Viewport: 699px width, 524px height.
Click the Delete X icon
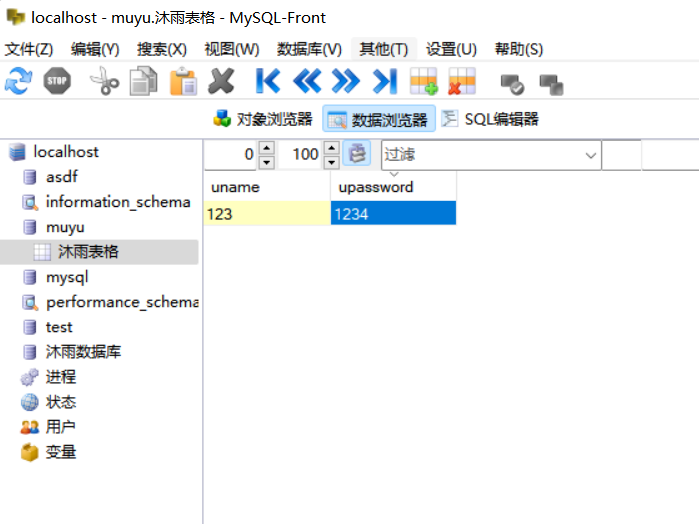(x=222, y=81)
